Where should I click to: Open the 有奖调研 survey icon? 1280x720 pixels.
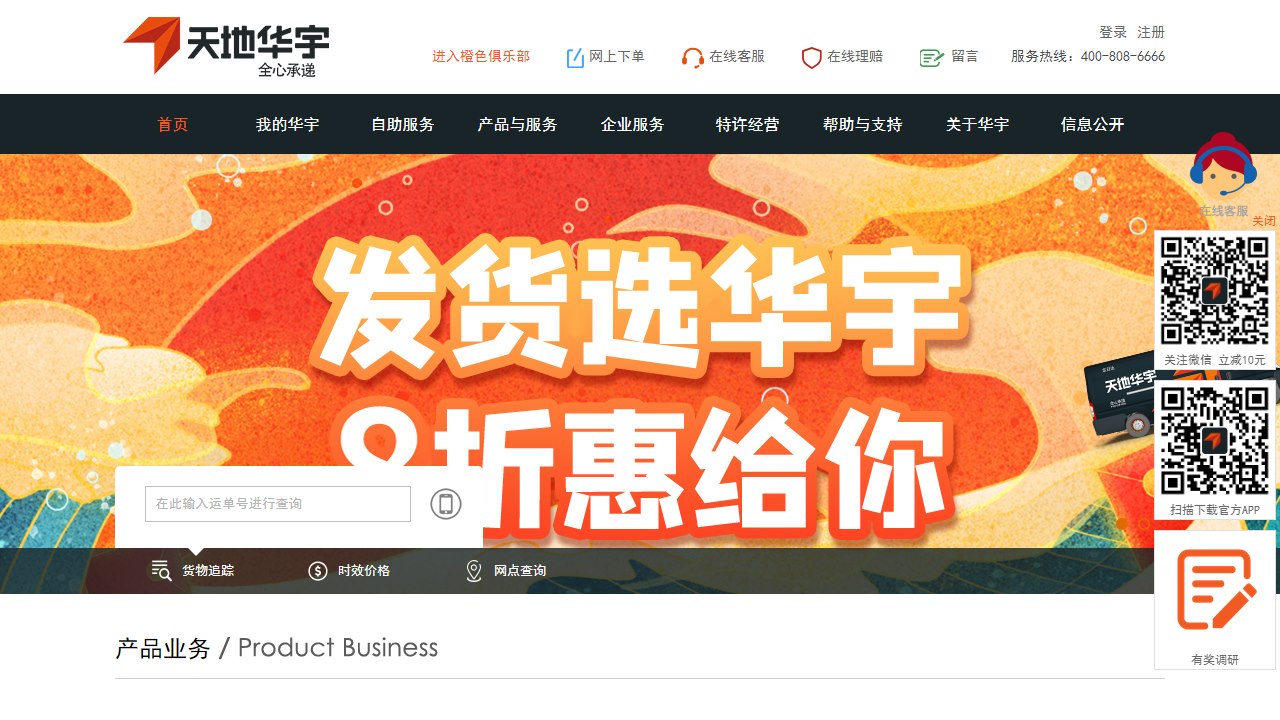point(1215,590)
